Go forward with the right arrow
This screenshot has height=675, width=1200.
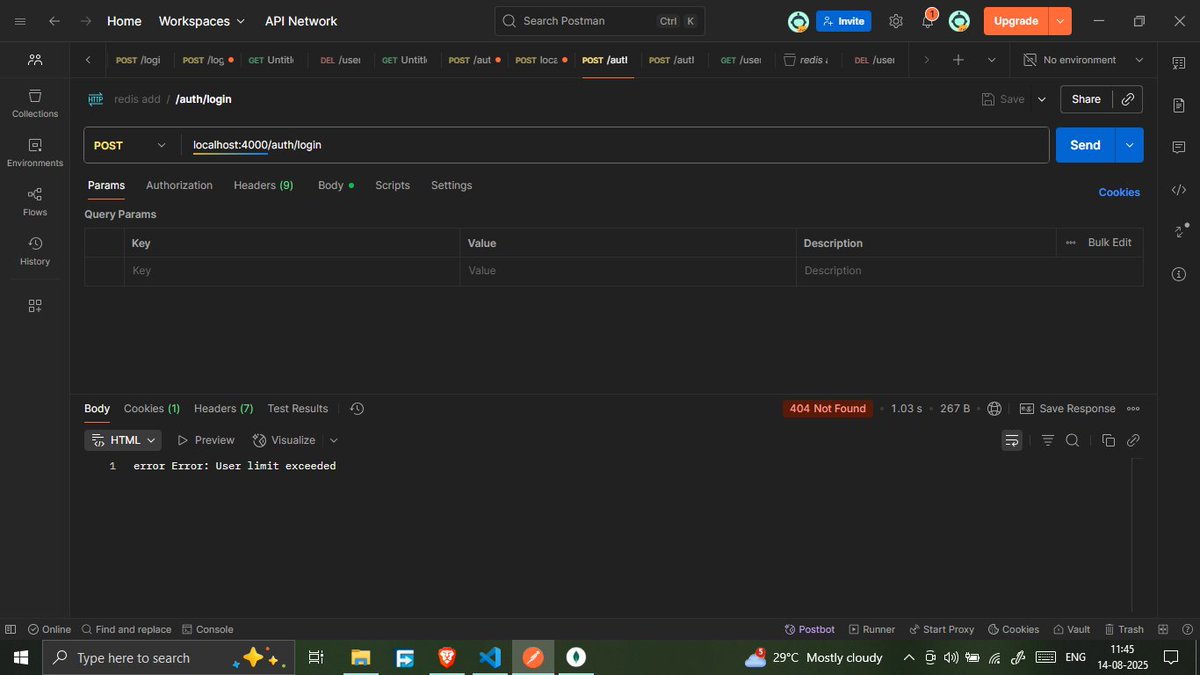(86, 21)
